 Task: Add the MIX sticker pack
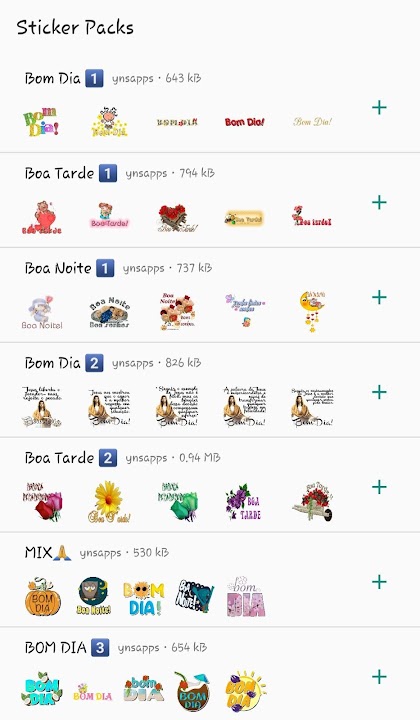(x=379, y=582)
